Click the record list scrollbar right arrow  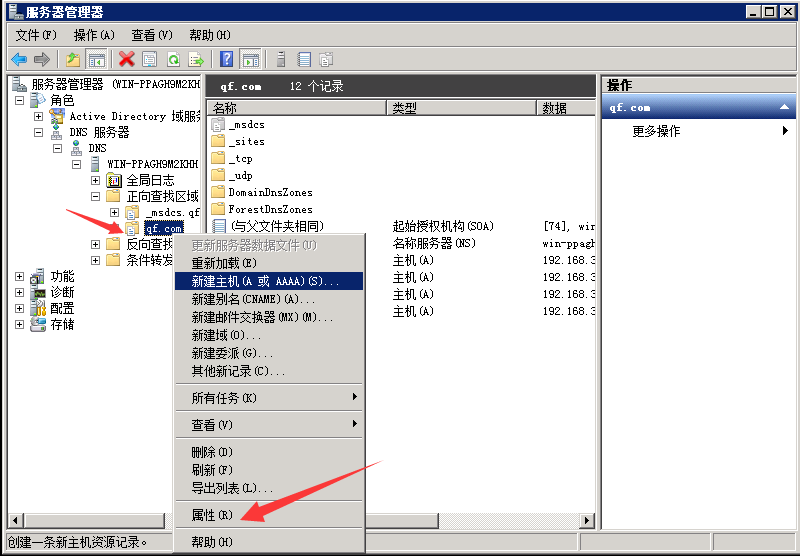pyautogui.click(x=587, y=520)
